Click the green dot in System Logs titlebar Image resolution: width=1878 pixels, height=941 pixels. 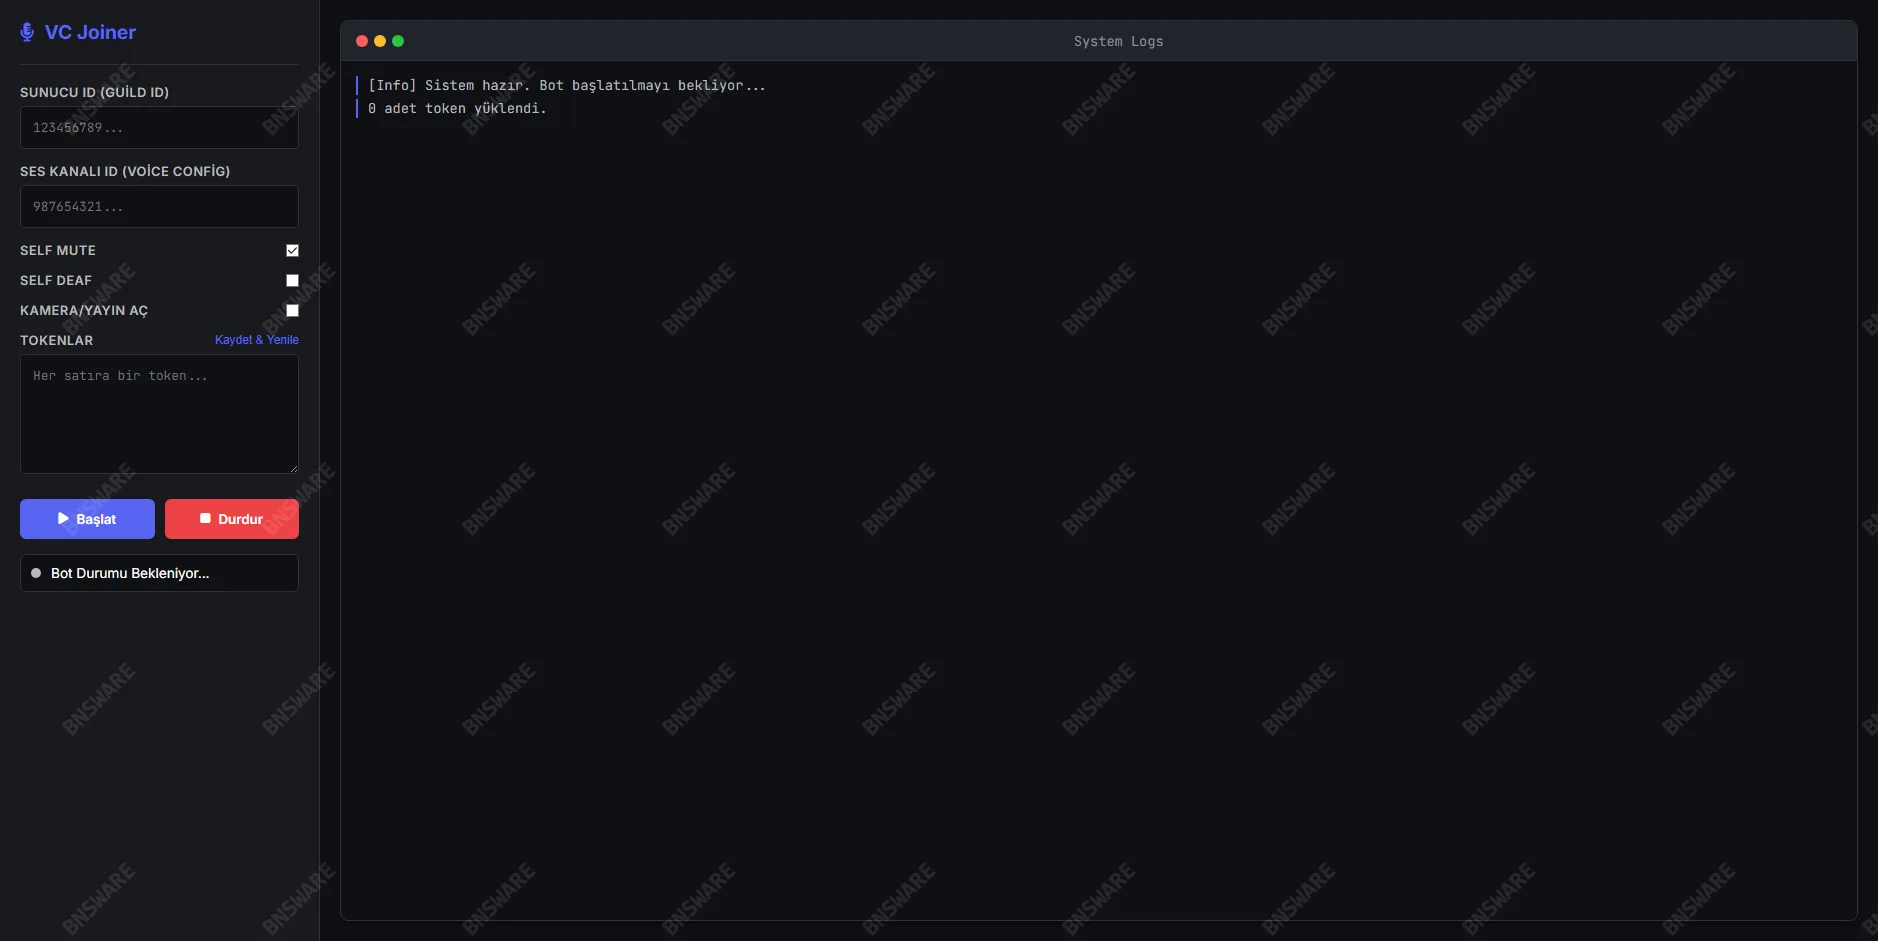(x=398, y=41)
